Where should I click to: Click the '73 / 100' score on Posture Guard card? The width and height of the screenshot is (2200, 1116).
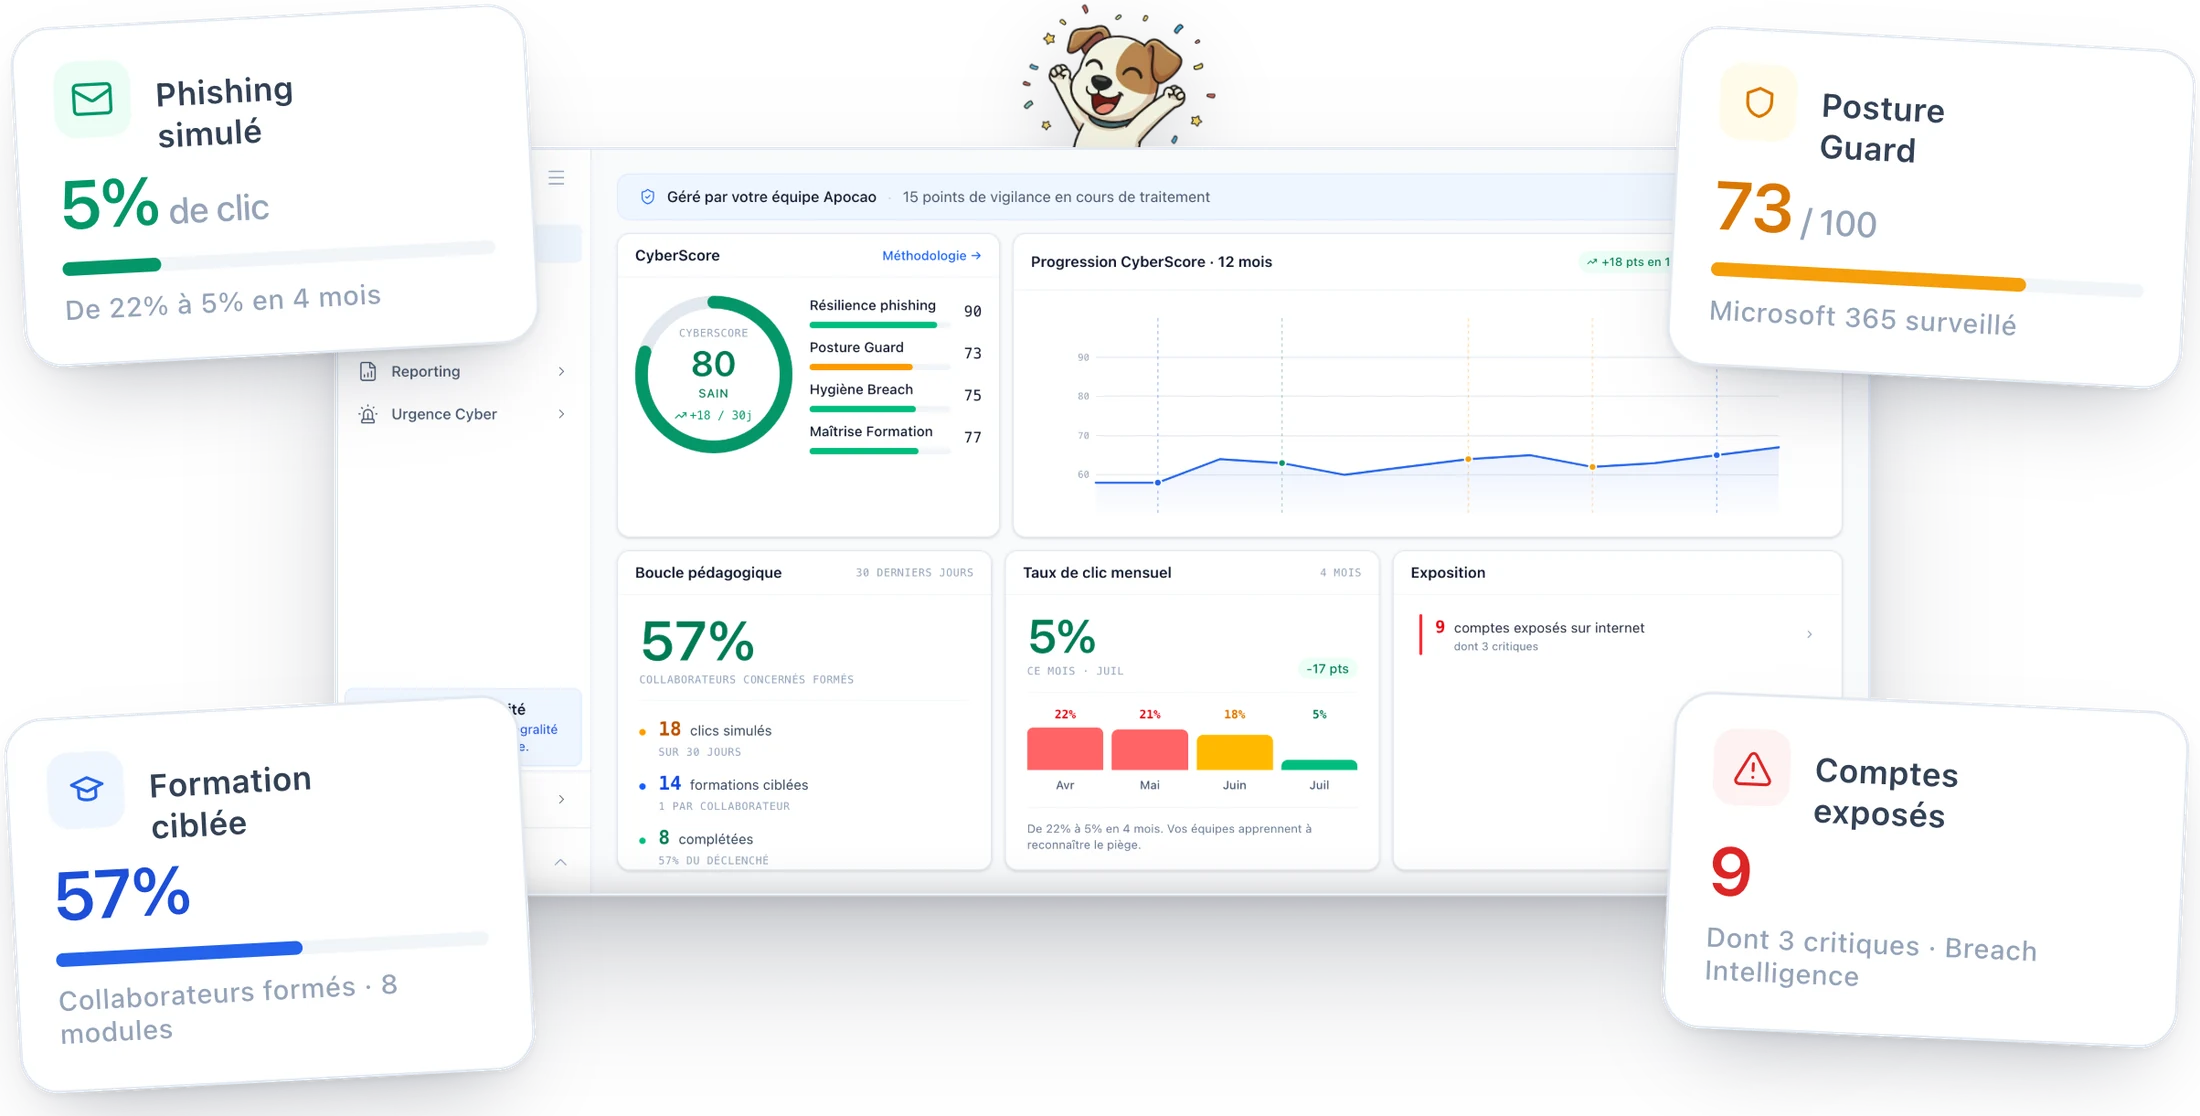point(1796,210)
